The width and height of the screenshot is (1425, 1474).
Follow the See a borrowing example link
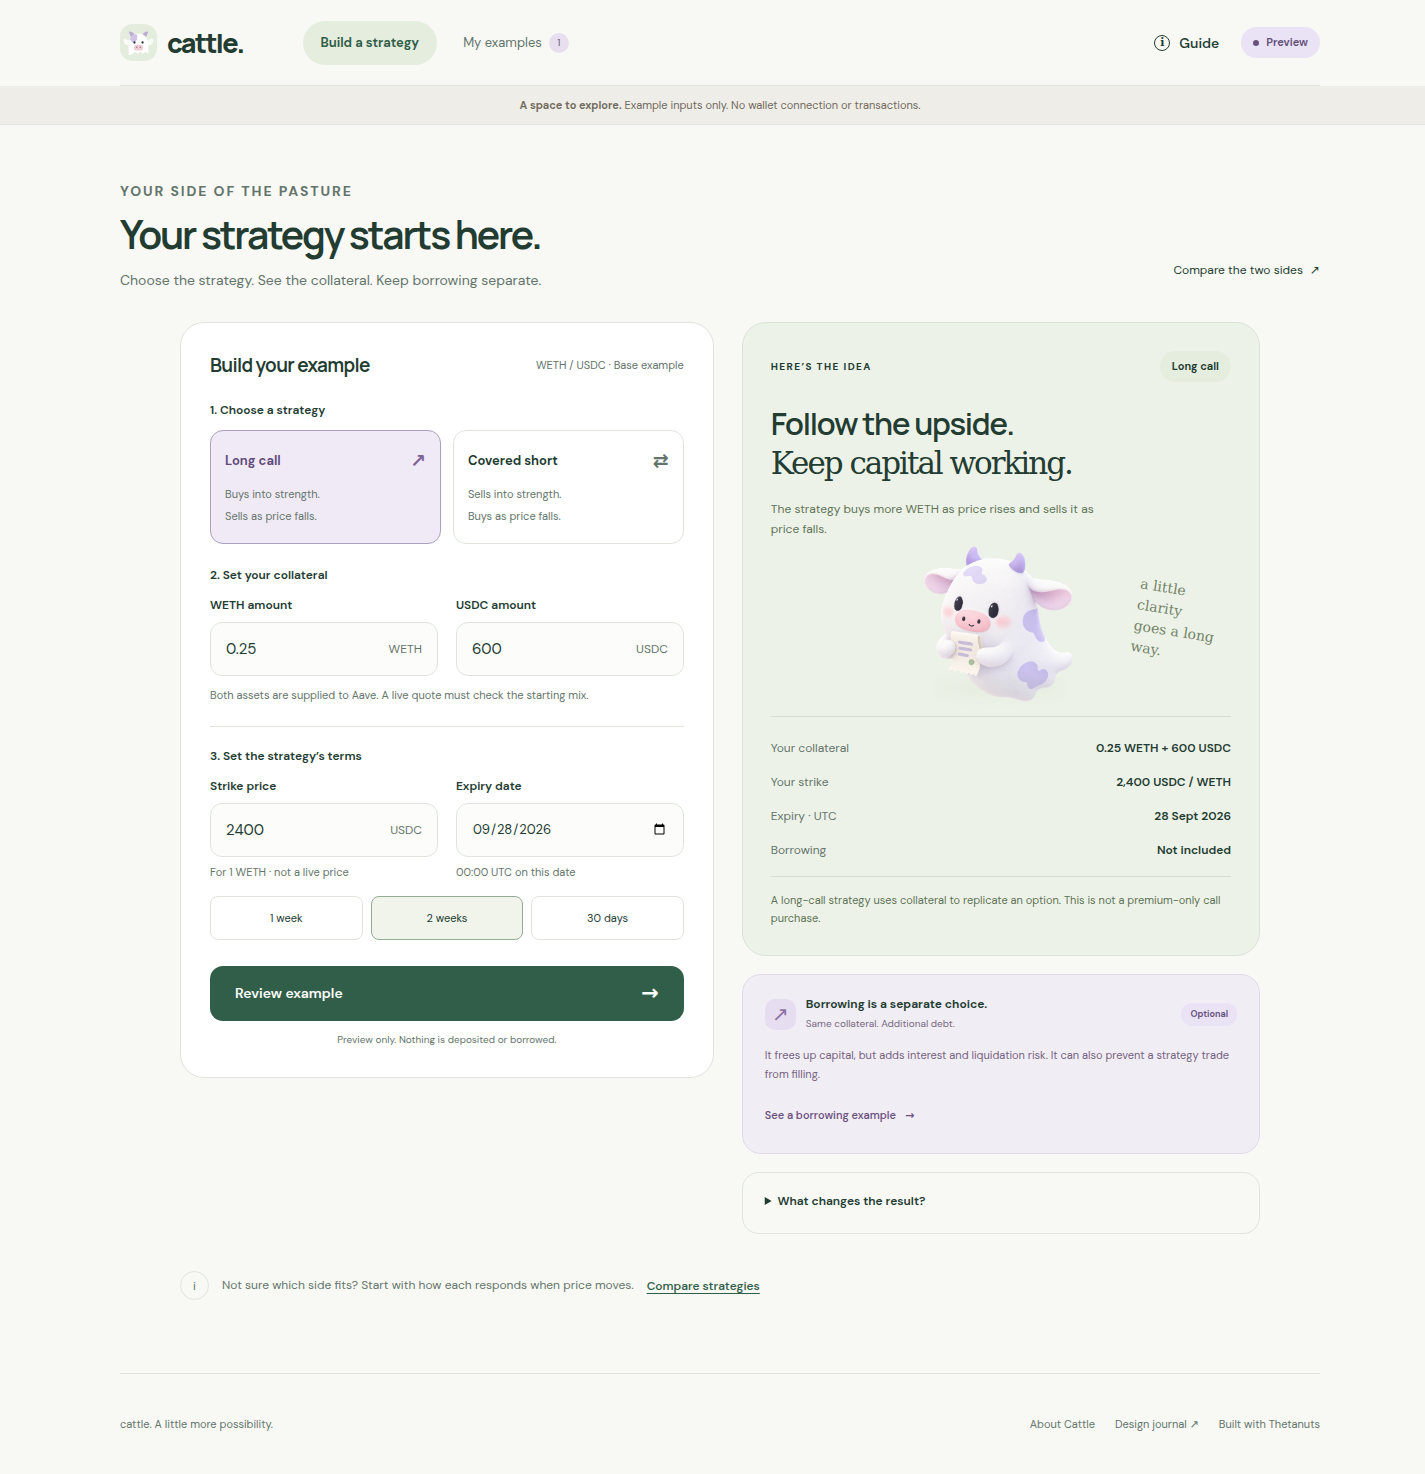840,1115
